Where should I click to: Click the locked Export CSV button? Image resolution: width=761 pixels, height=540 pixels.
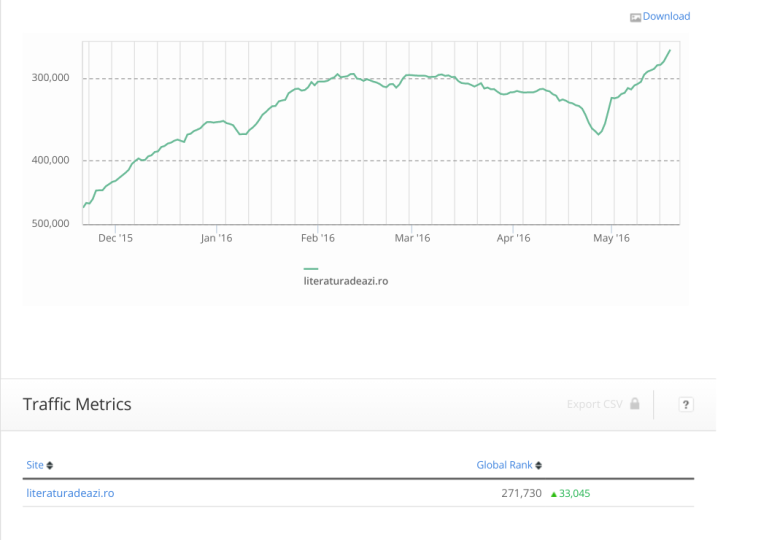point(603,404)
